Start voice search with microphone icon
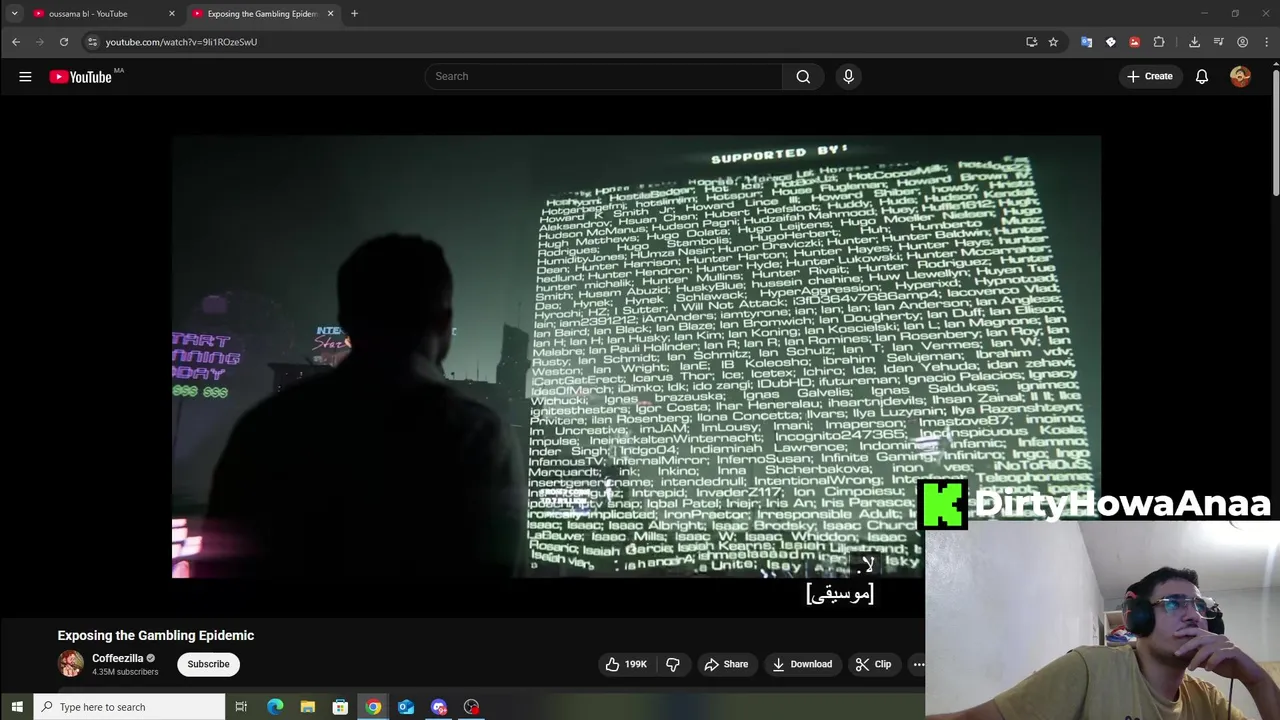The height and width of the screenshot is (720, 1280). (x=848, y=76)
